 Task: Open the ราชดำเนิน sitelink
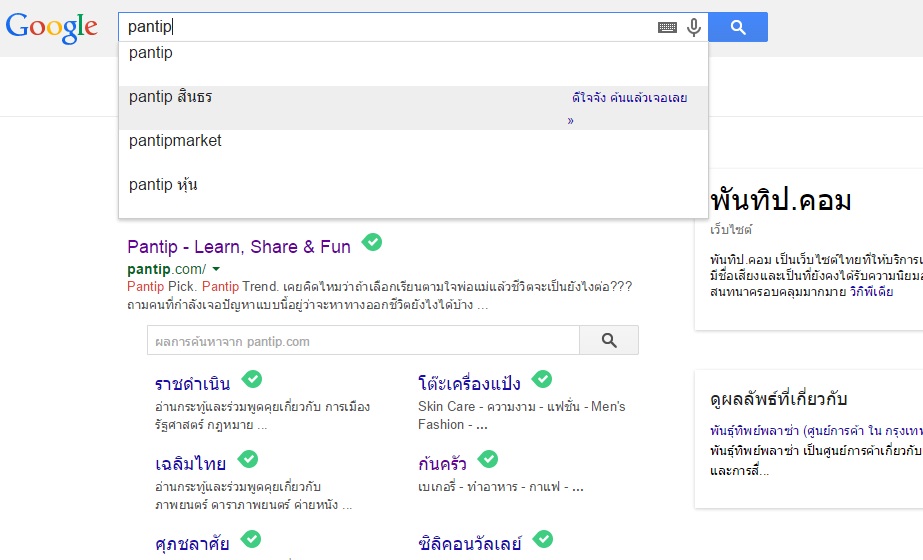click(192, 384)
